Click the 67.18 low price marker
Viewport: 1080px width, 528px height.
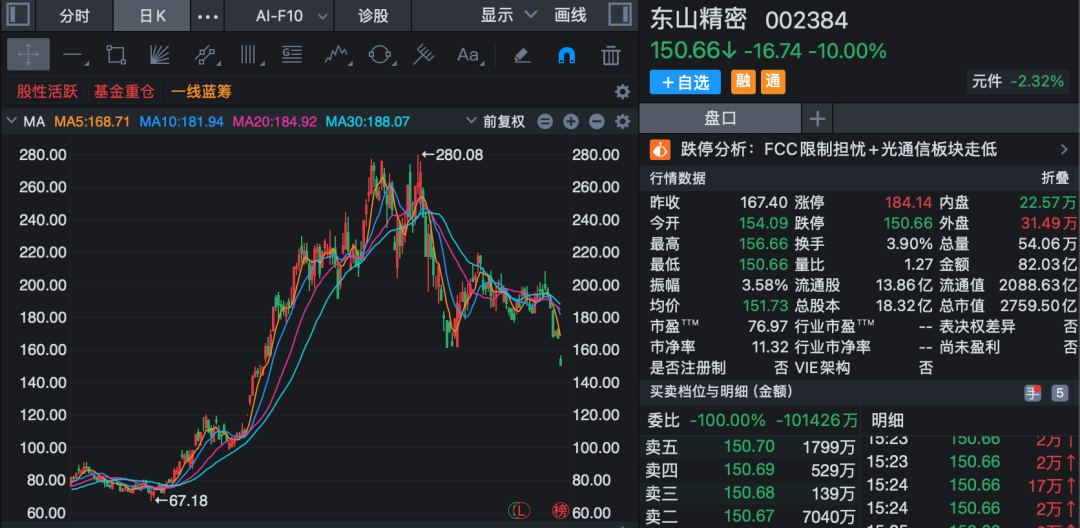coord(181,500)
